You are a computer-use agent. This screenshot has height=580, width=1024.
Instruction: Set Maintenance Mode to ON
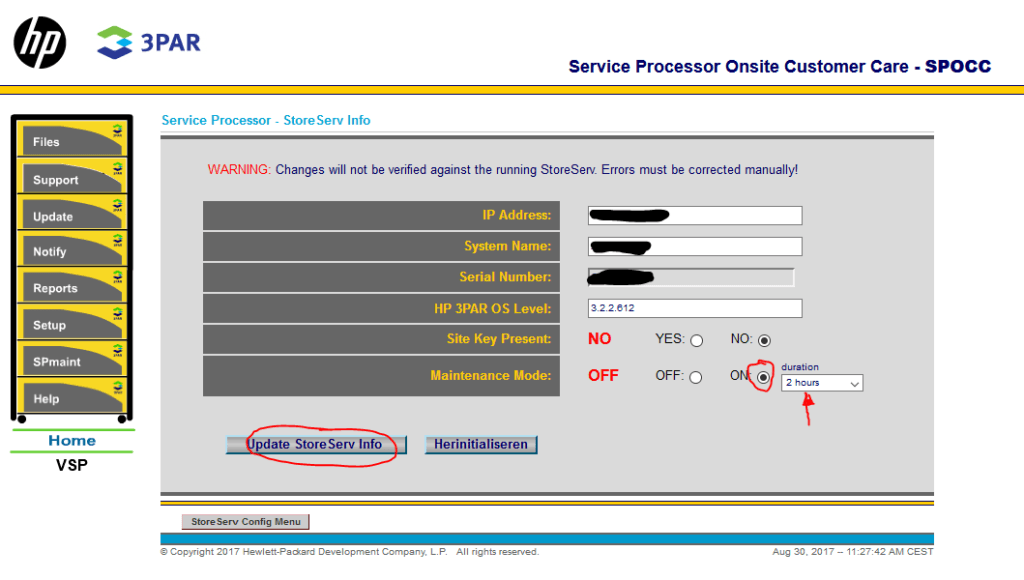(763, 378)
